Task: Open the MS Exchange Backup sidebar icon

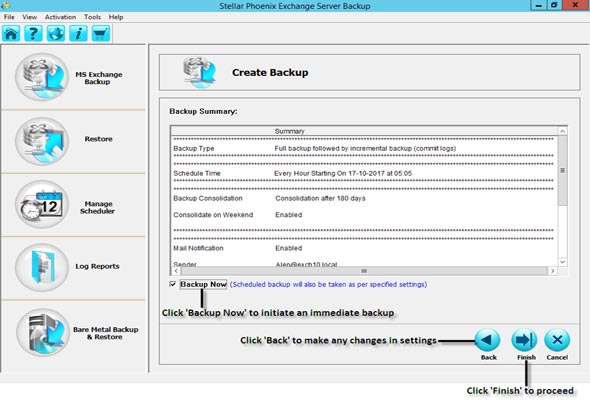Action: (x=42, y=77)
